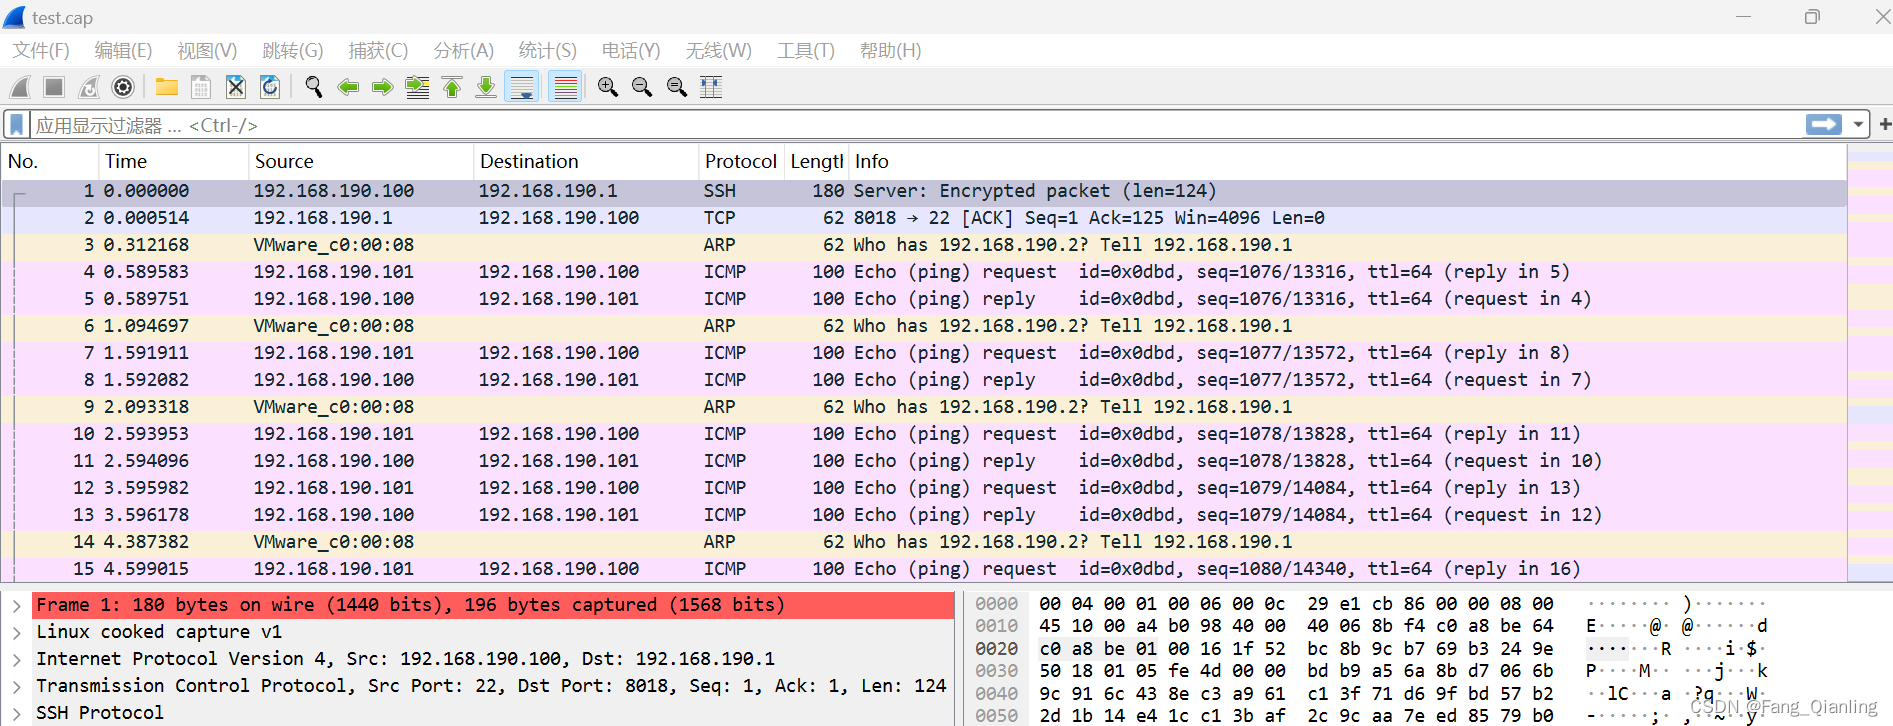Open capture options gear icon

(123, 87)
